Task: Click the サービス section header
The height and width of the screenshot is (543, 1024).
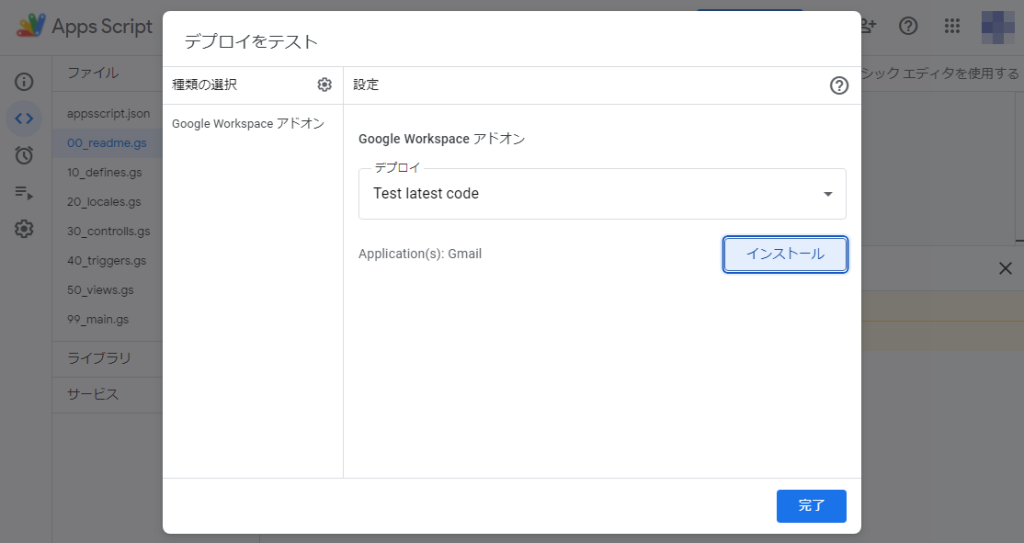Action: 93,394
